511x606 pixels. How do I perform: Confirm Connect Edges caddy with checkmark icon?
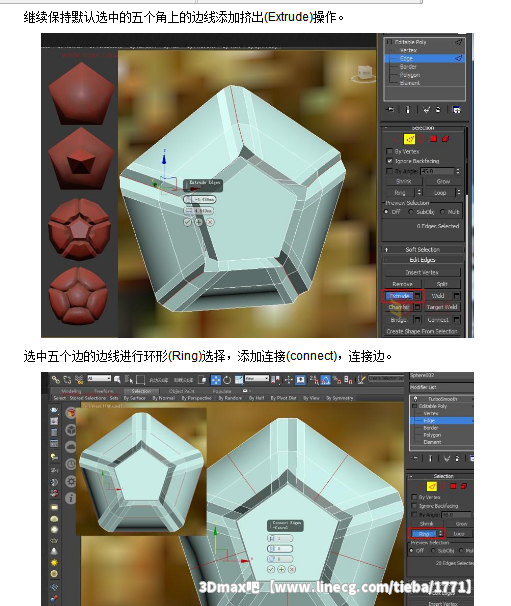271,569
